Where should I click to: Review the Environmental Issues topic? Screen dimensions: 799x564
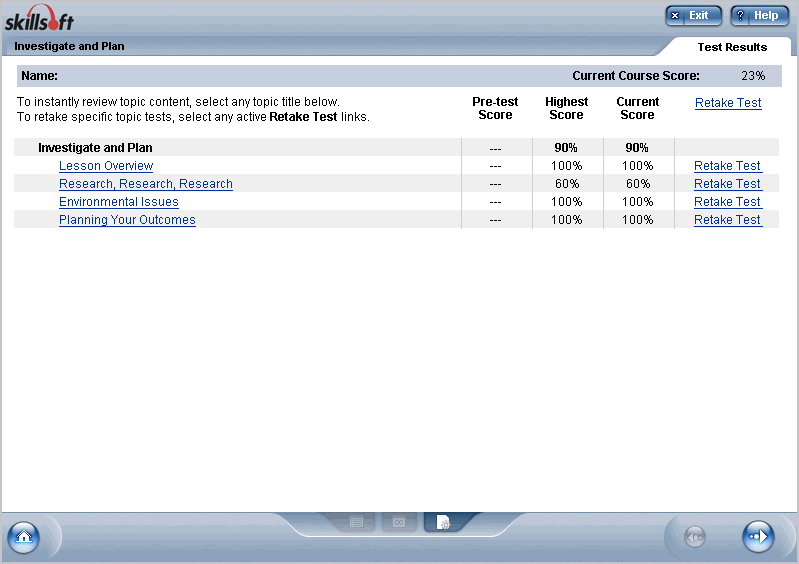[119, 202]
